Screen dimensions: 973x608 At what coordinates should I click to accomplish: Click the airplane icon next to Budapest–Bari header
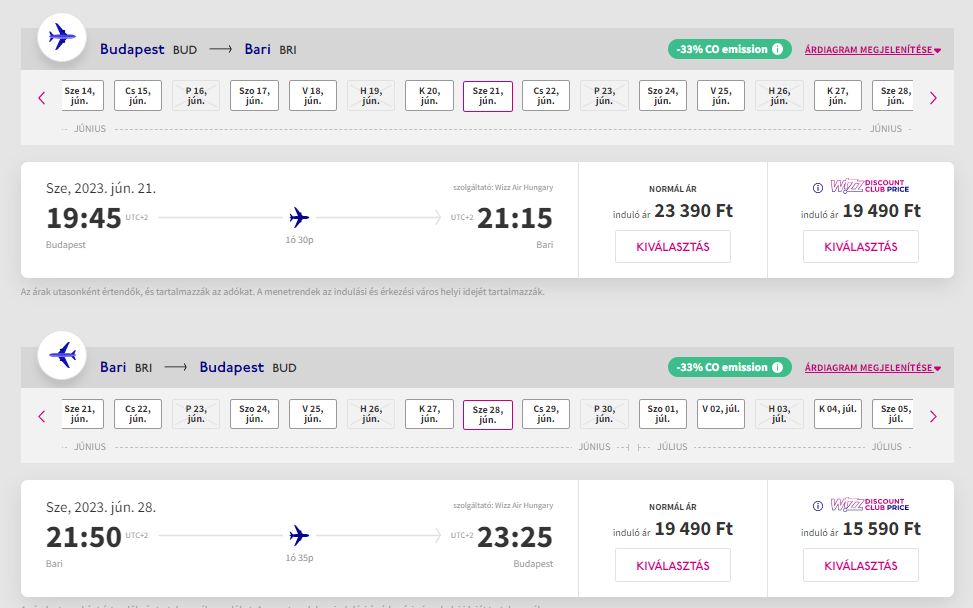[62, 38]
